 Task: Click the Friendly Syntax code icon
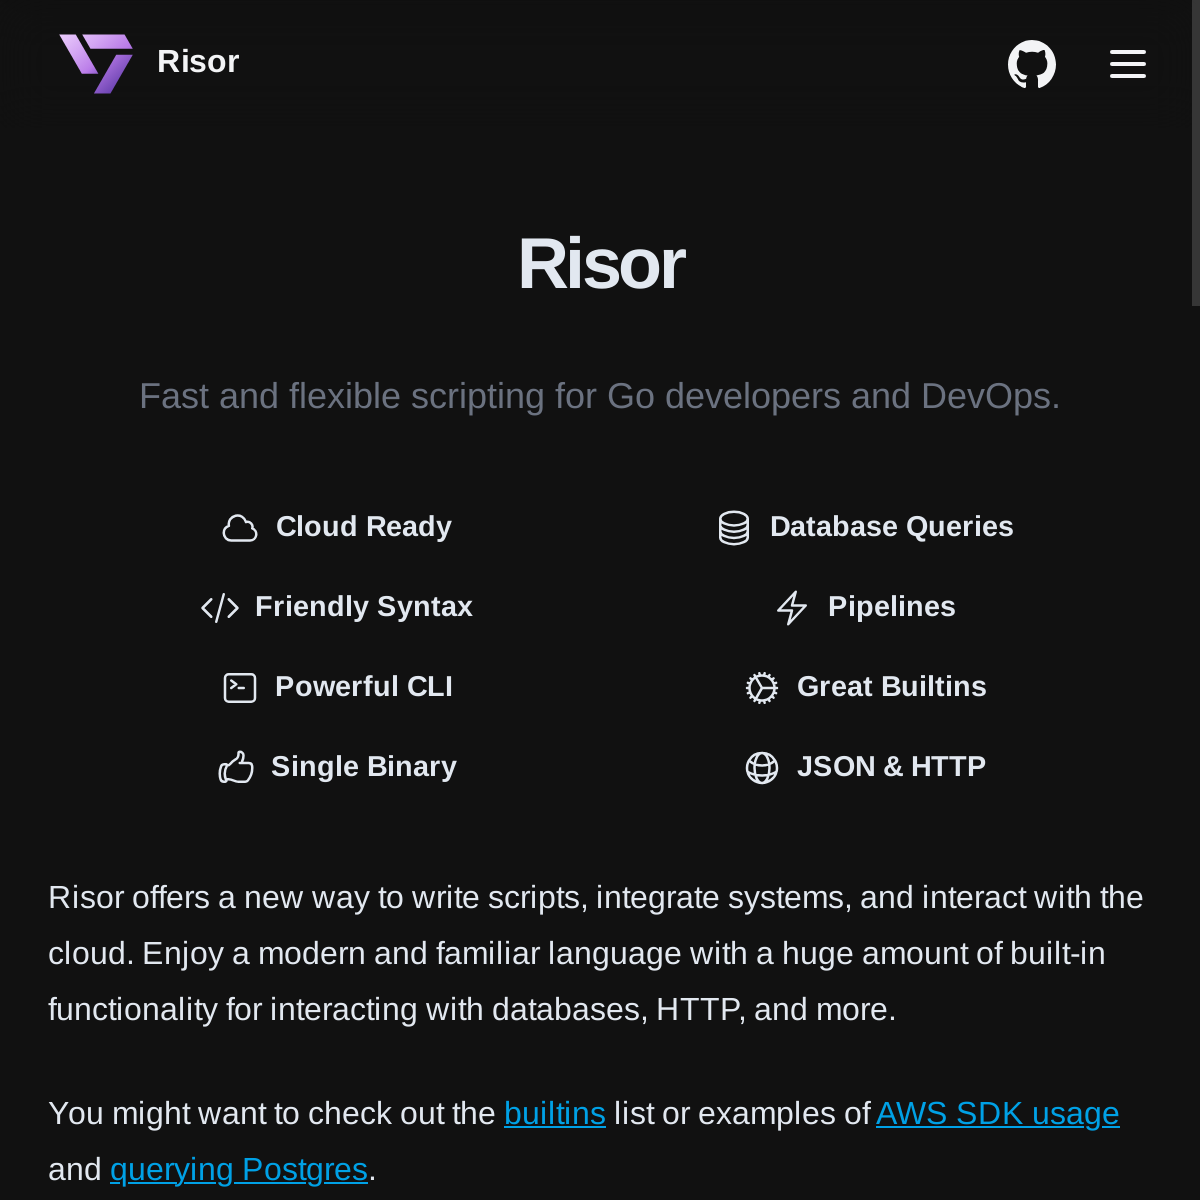pyautogui.click(x=220, y=608)
